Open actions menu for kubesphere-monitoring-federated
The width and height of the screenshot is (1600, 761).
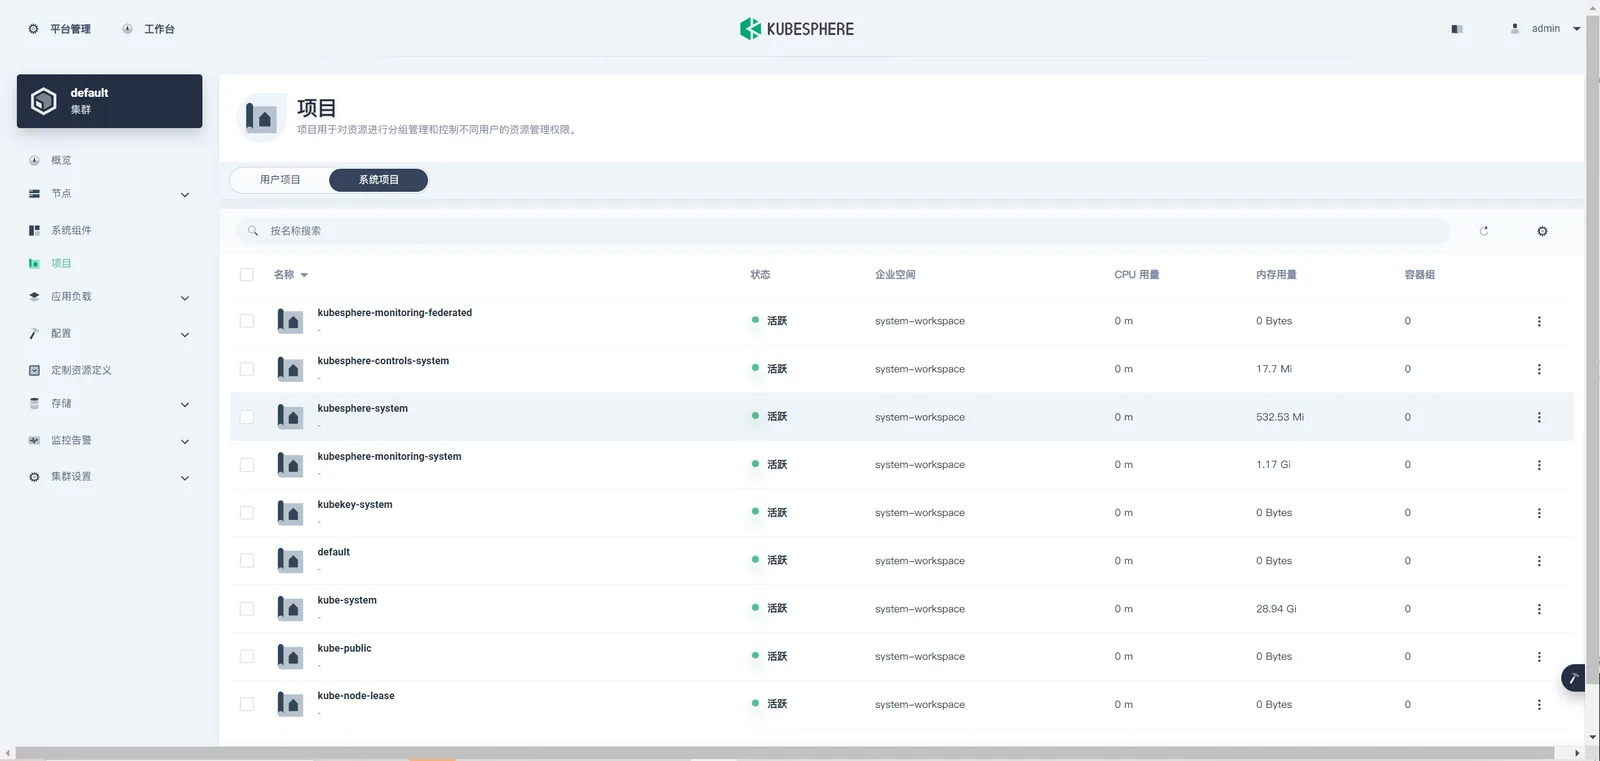pos(1539,321)
